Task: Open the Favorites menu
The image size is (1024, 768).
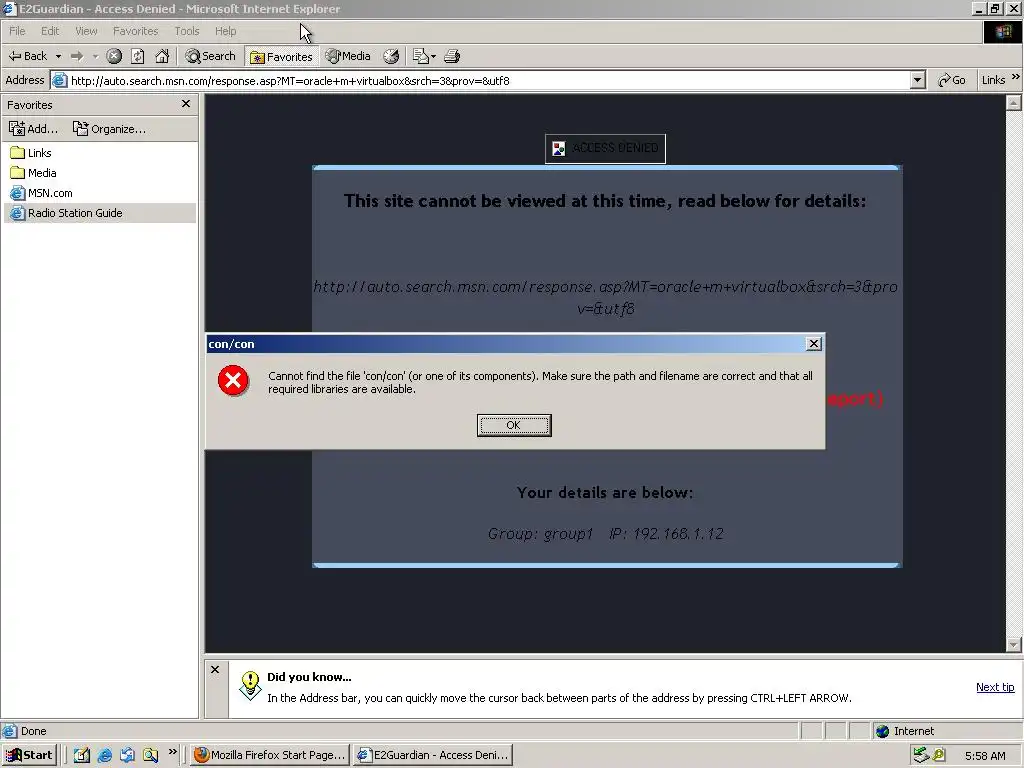Action: [135, 31]
